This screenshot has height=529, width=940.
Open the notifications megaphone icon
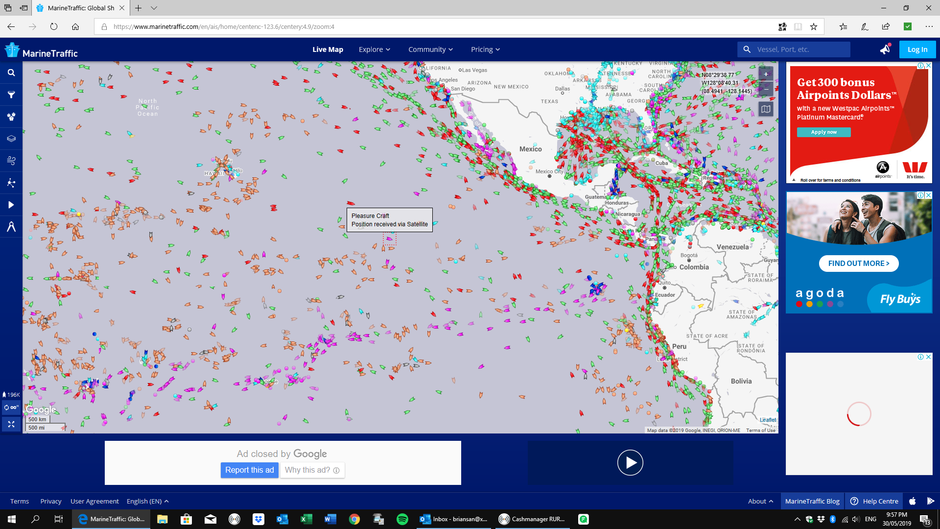[x=885, y=49]
